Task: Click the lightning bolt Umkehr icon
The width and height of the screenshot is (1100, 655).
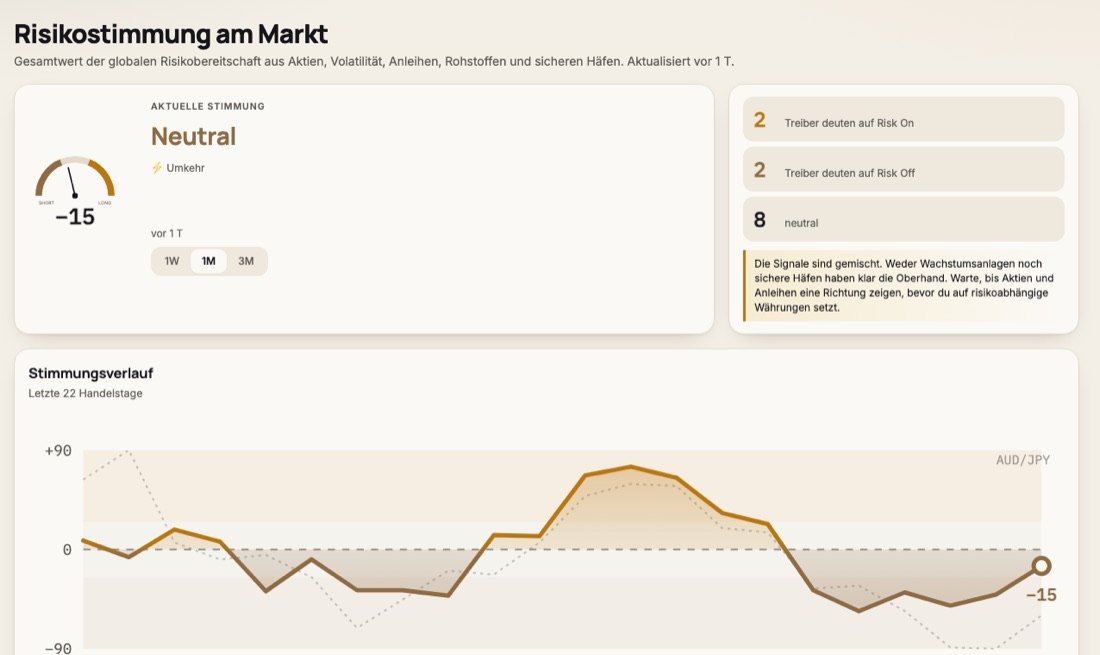Action: coord(157,168)
